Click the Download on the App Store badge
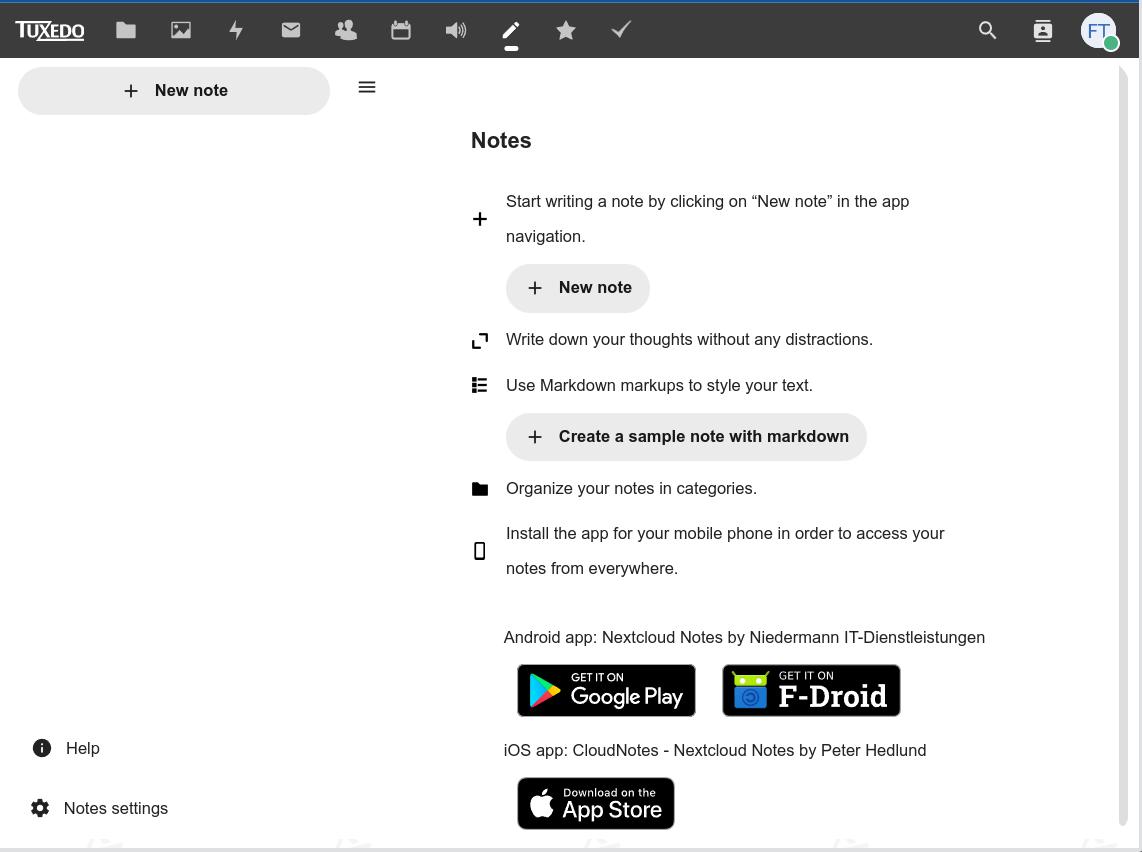The width and height of the screenshot is (1142, 852). 596,803
